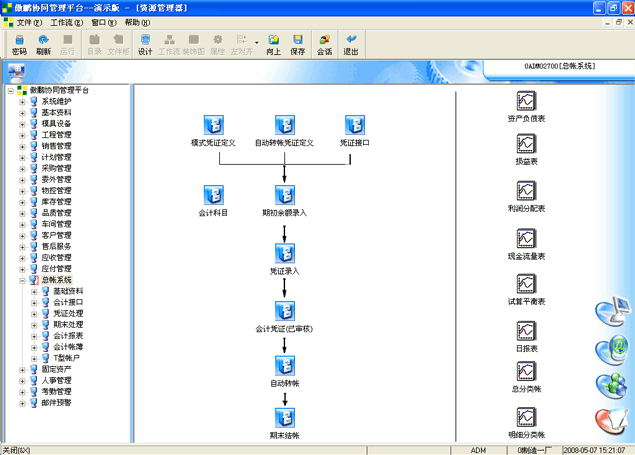Click the 自动转帐 workflow icon

pyautogui.click(x=284, y=365)
